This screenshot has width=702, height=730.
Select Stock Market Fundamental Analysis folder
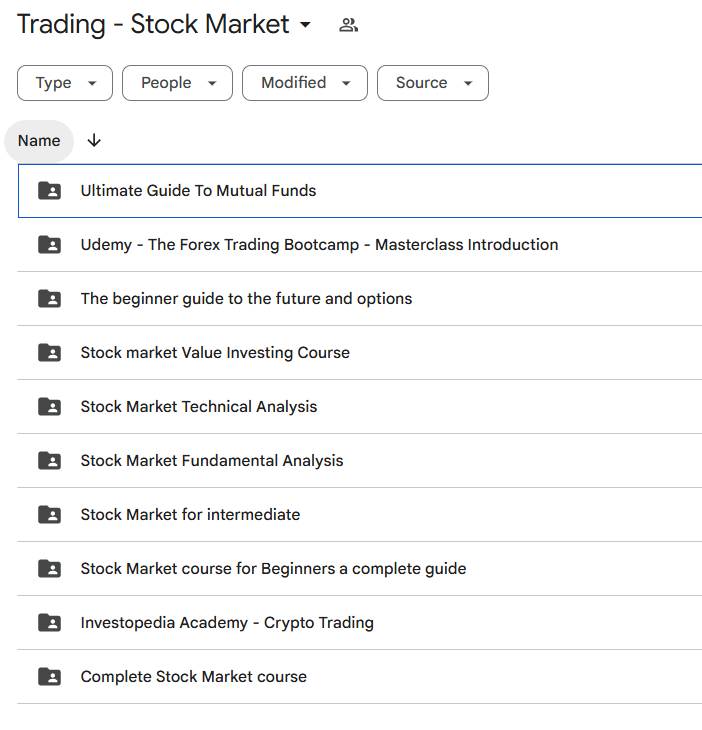pyautogui.click(x=359, y=461)
